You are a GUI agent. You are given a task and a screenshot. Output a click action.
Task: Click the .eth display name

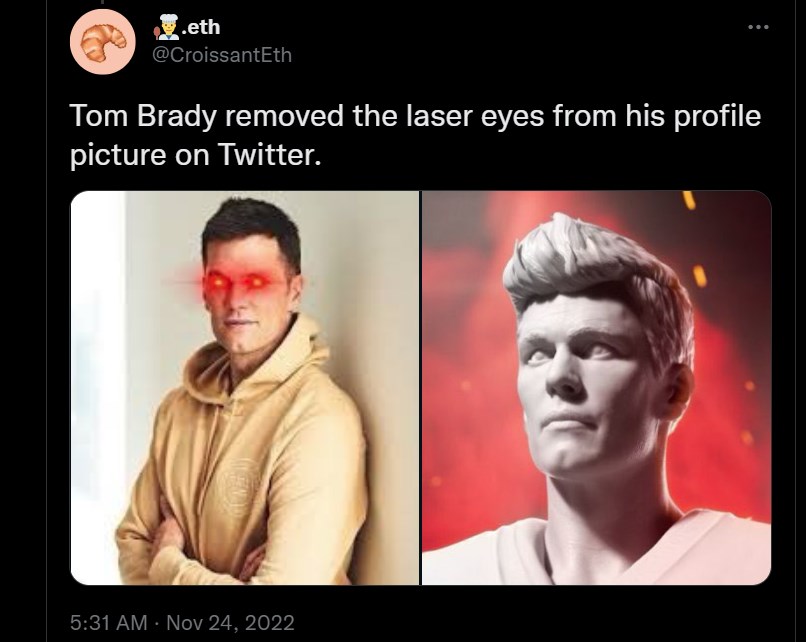[x=200, y=27]
